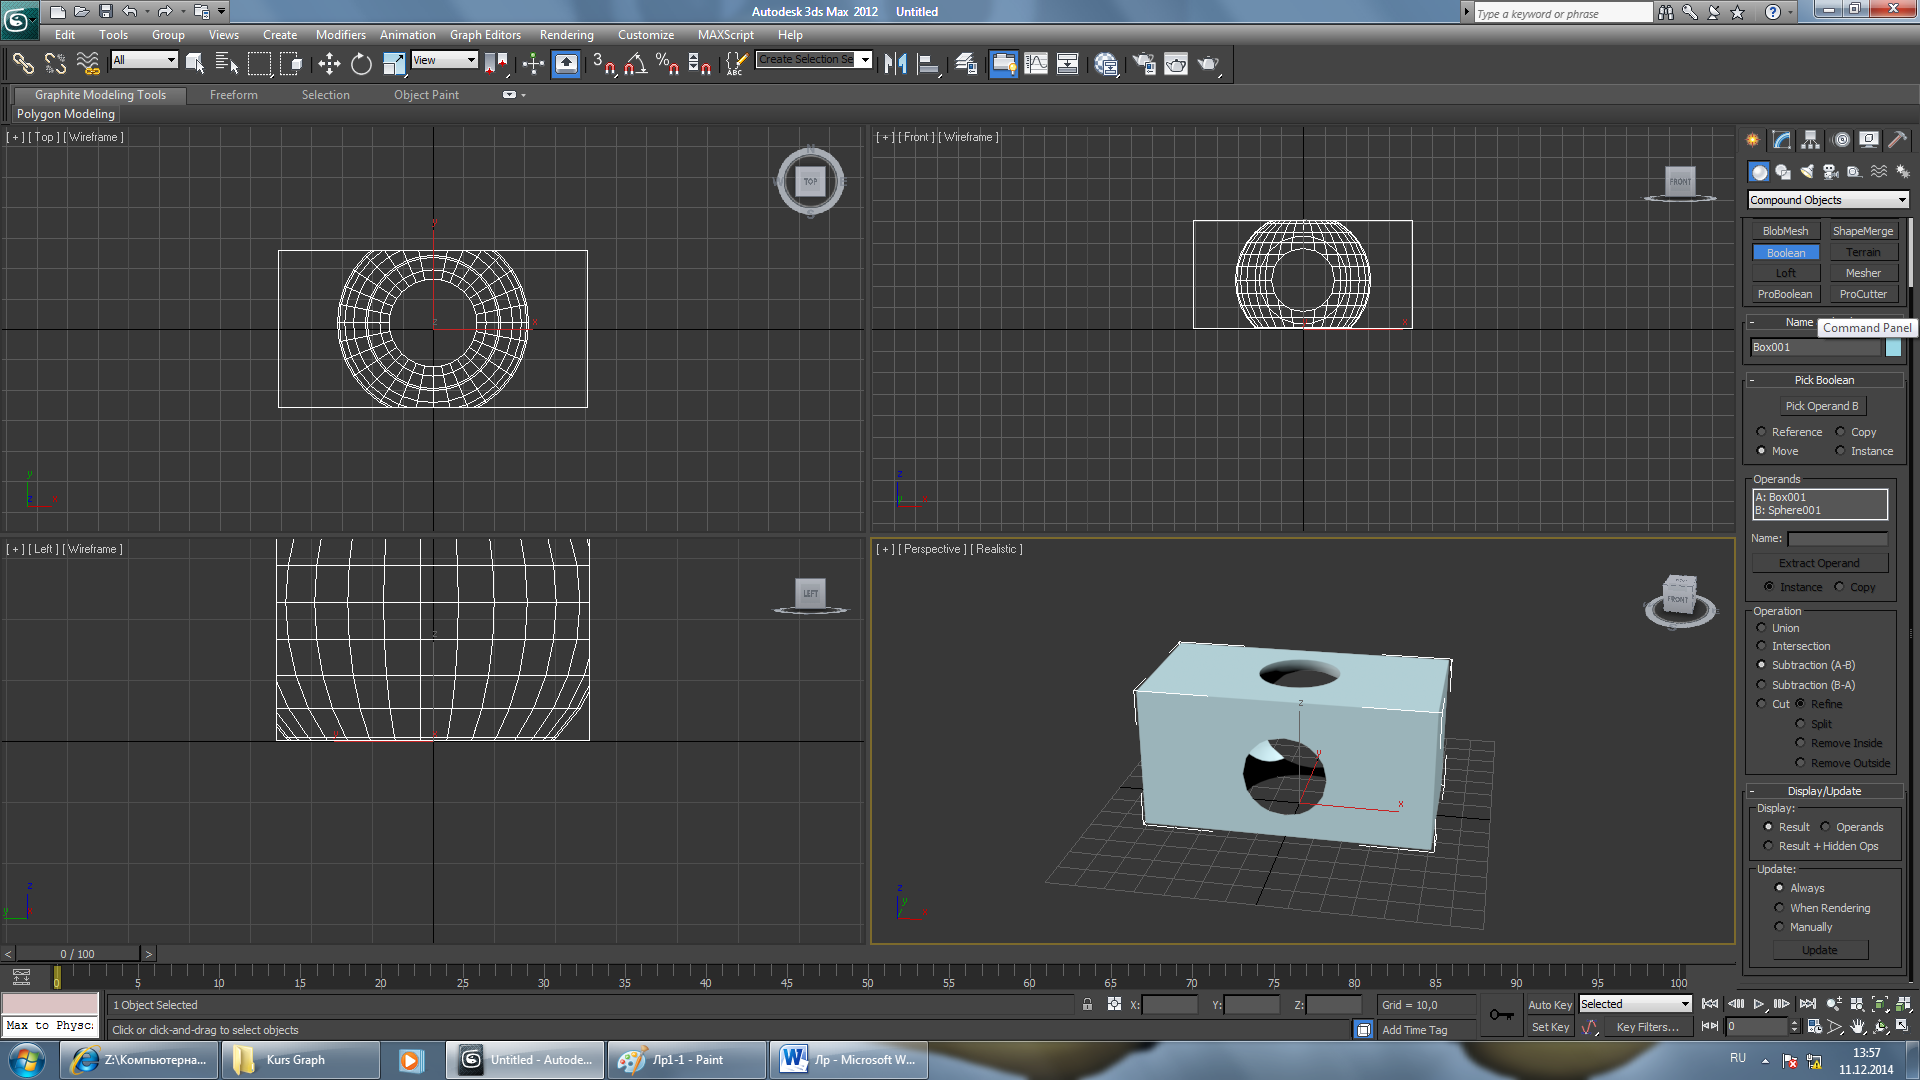Image resolution: width=1920 pixels, height=1080 pixels.
Task: Activate the Select Object tool
Action: [x=195, y=64]
